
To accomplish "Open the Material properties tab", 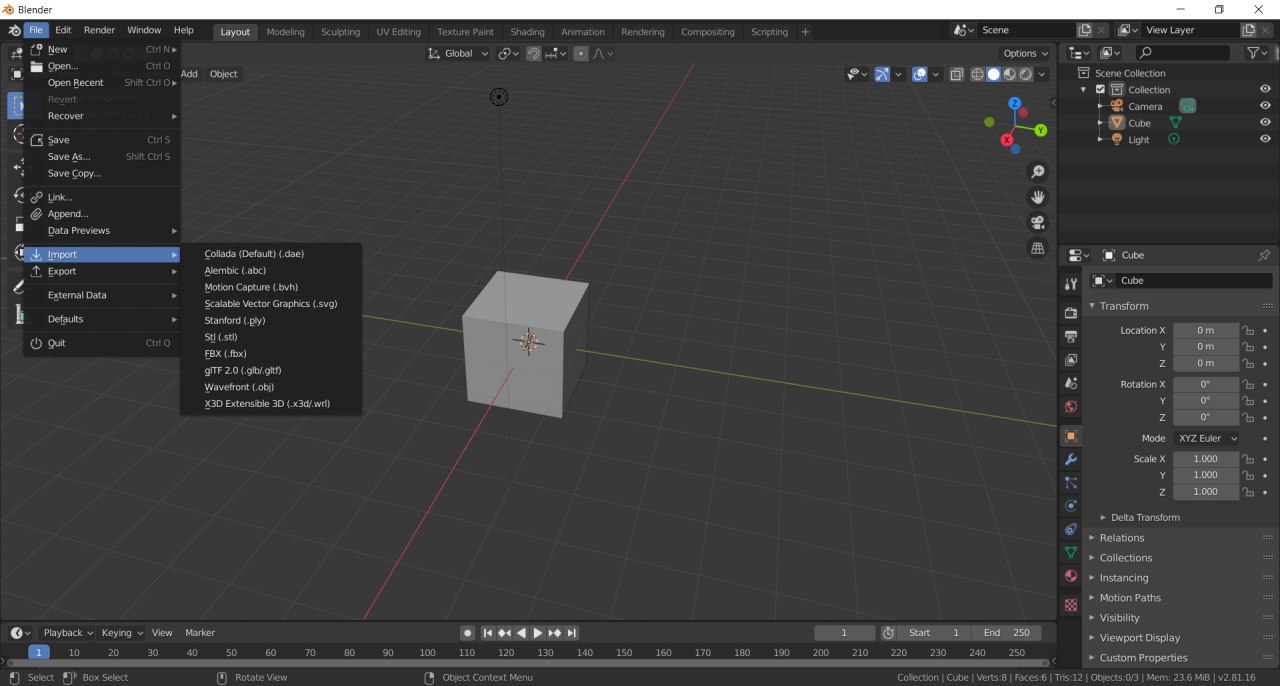I will click(1071, 576).
